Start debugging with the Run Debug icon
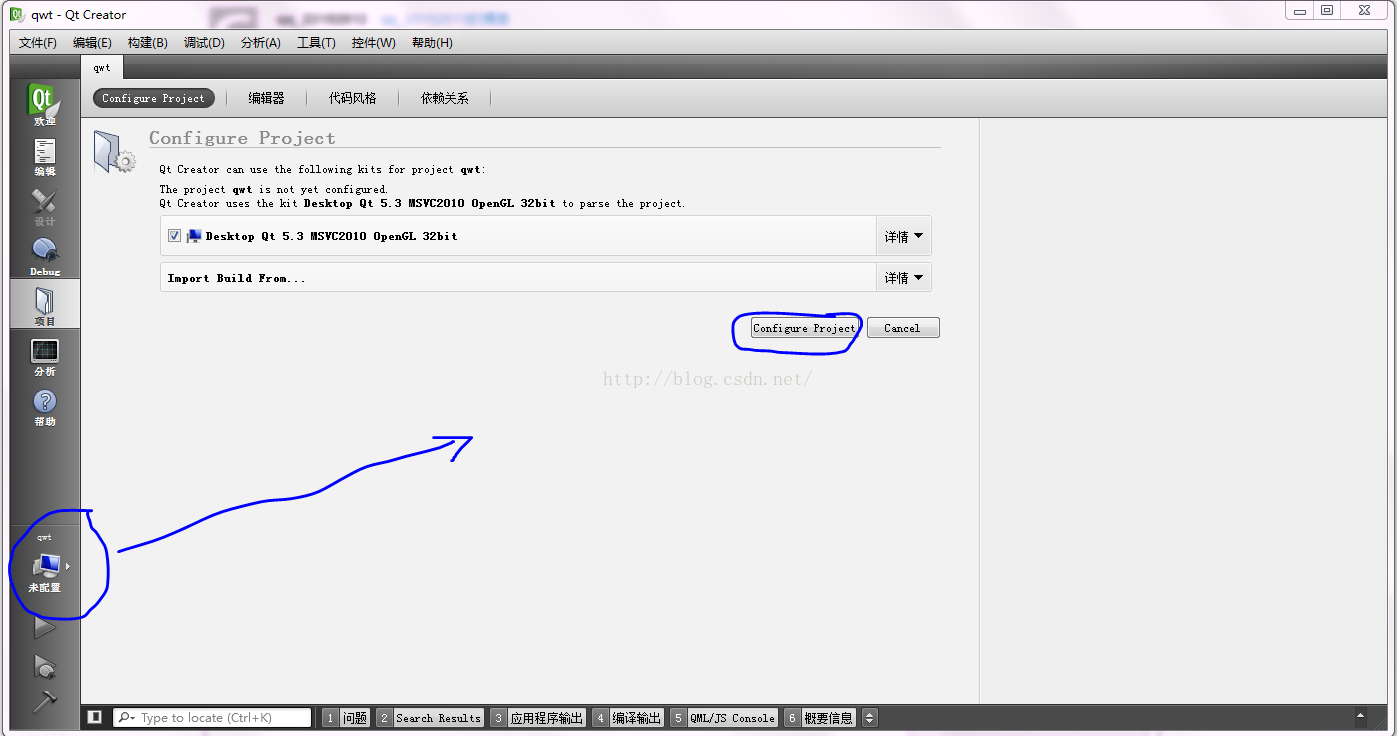The height and width of the screenshot is (736, 1397). [x=44, y=666]
